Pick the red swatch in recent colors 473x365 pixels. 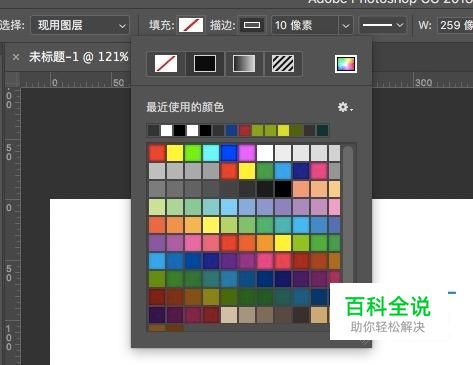[244, 130]
